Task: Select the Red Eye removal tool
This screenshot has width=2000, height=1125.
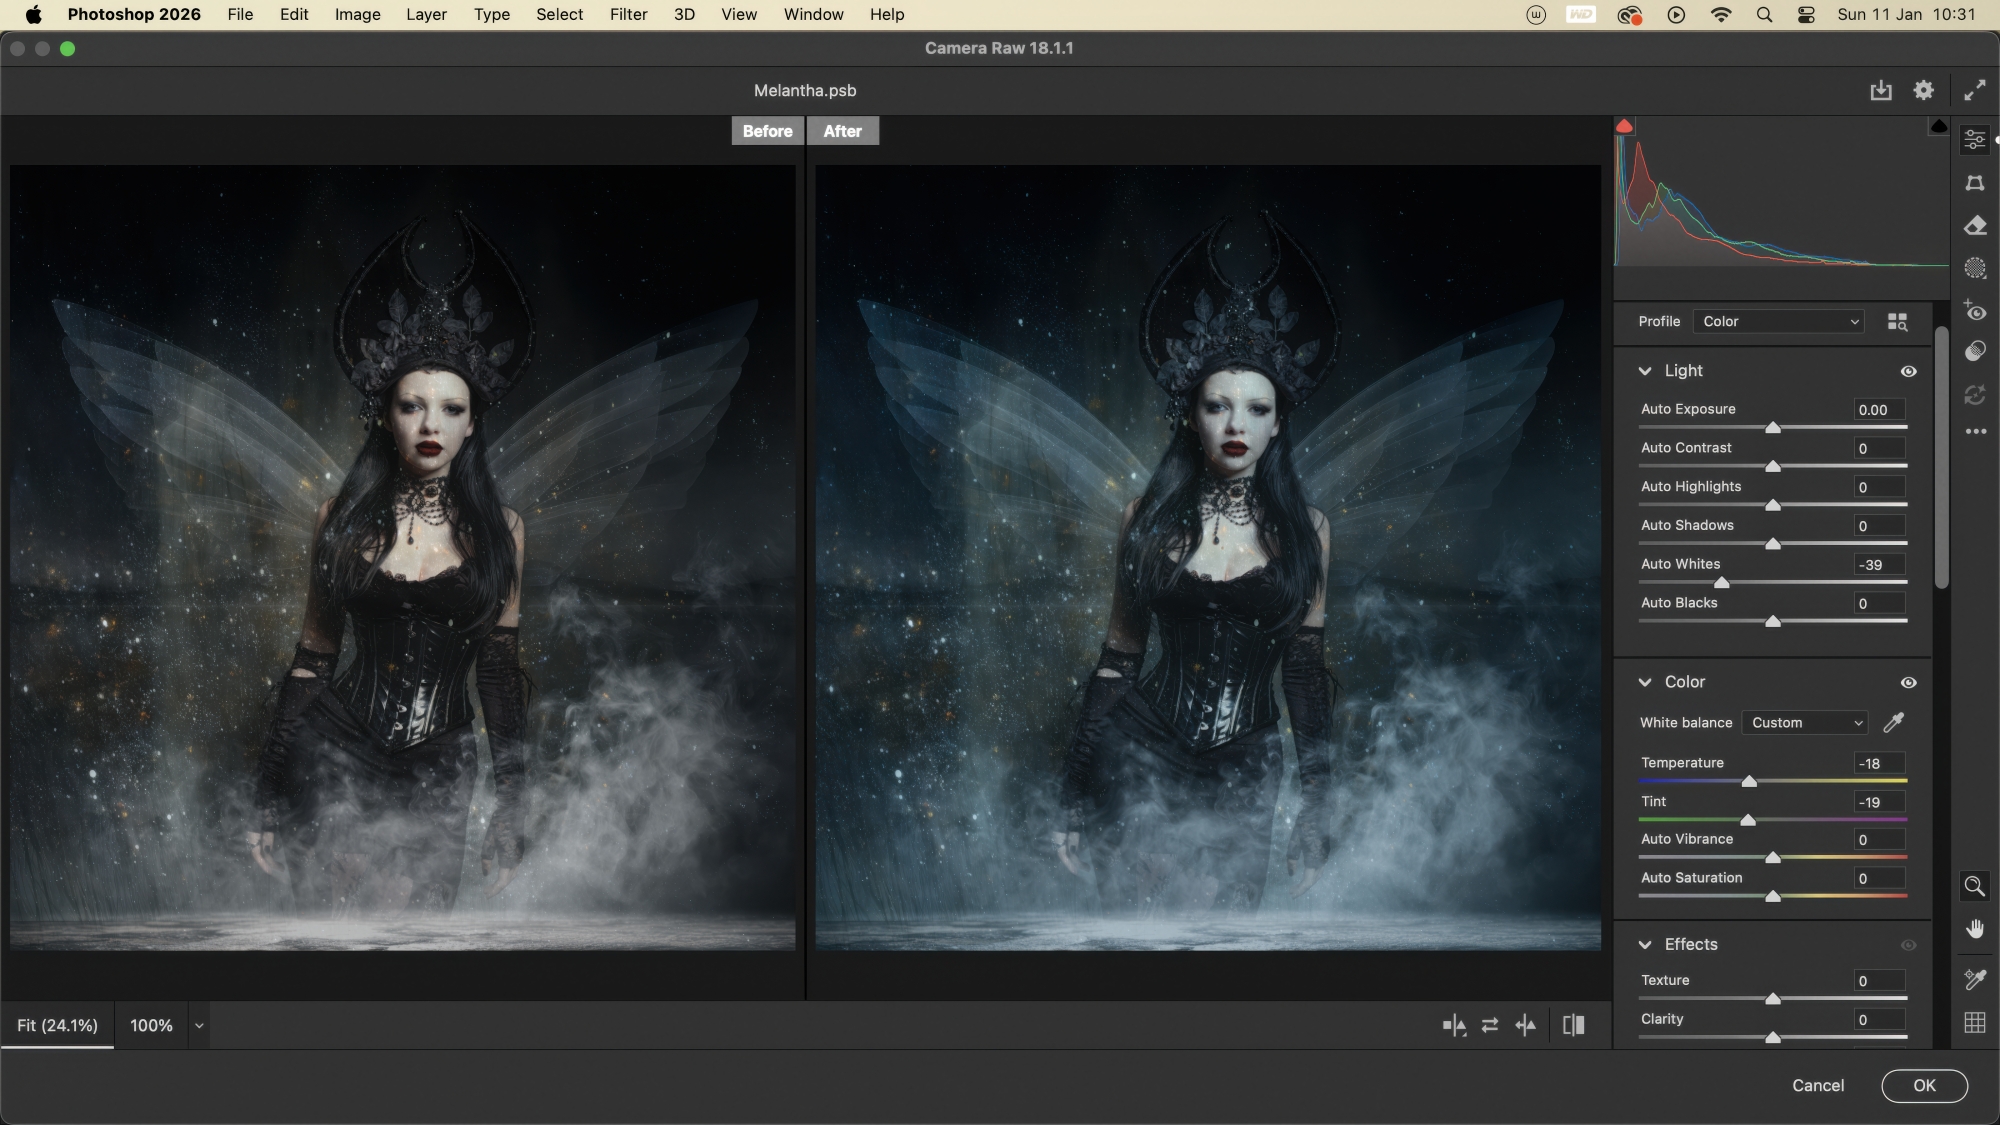Action: (x=1975, y=311)
